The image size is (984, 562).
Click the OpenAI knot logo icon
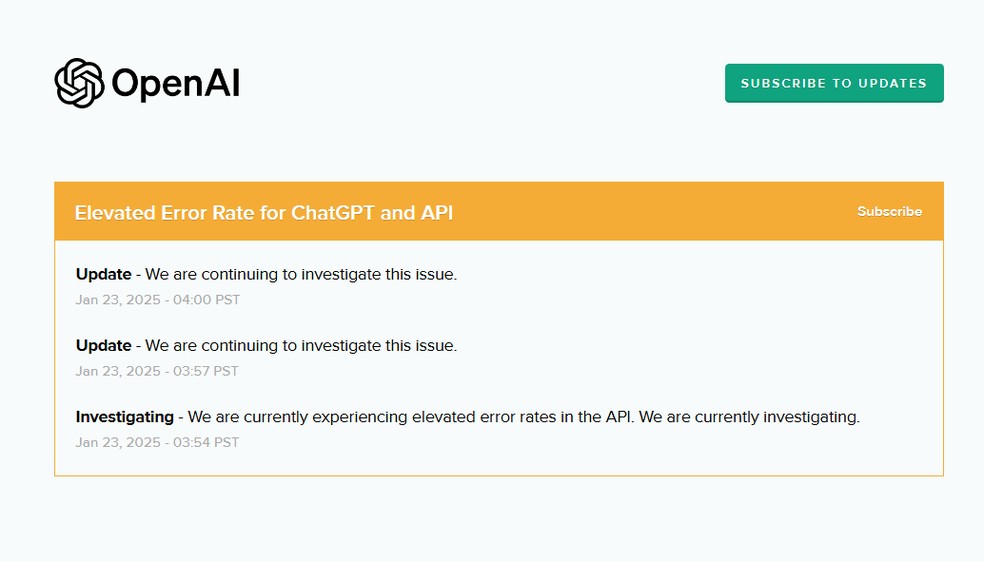[x=79, y=83]
